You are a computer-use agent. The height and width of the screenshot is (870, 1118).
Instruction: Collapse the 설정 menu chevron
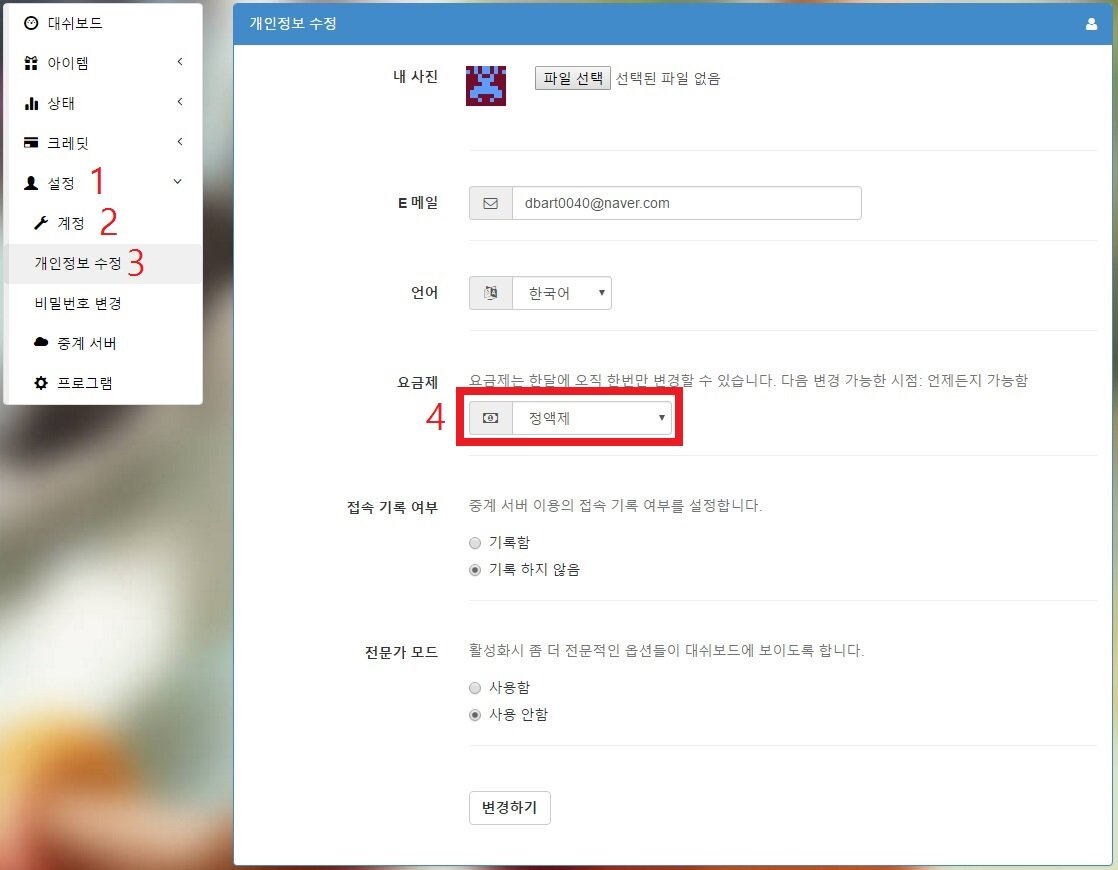point(178,182)
